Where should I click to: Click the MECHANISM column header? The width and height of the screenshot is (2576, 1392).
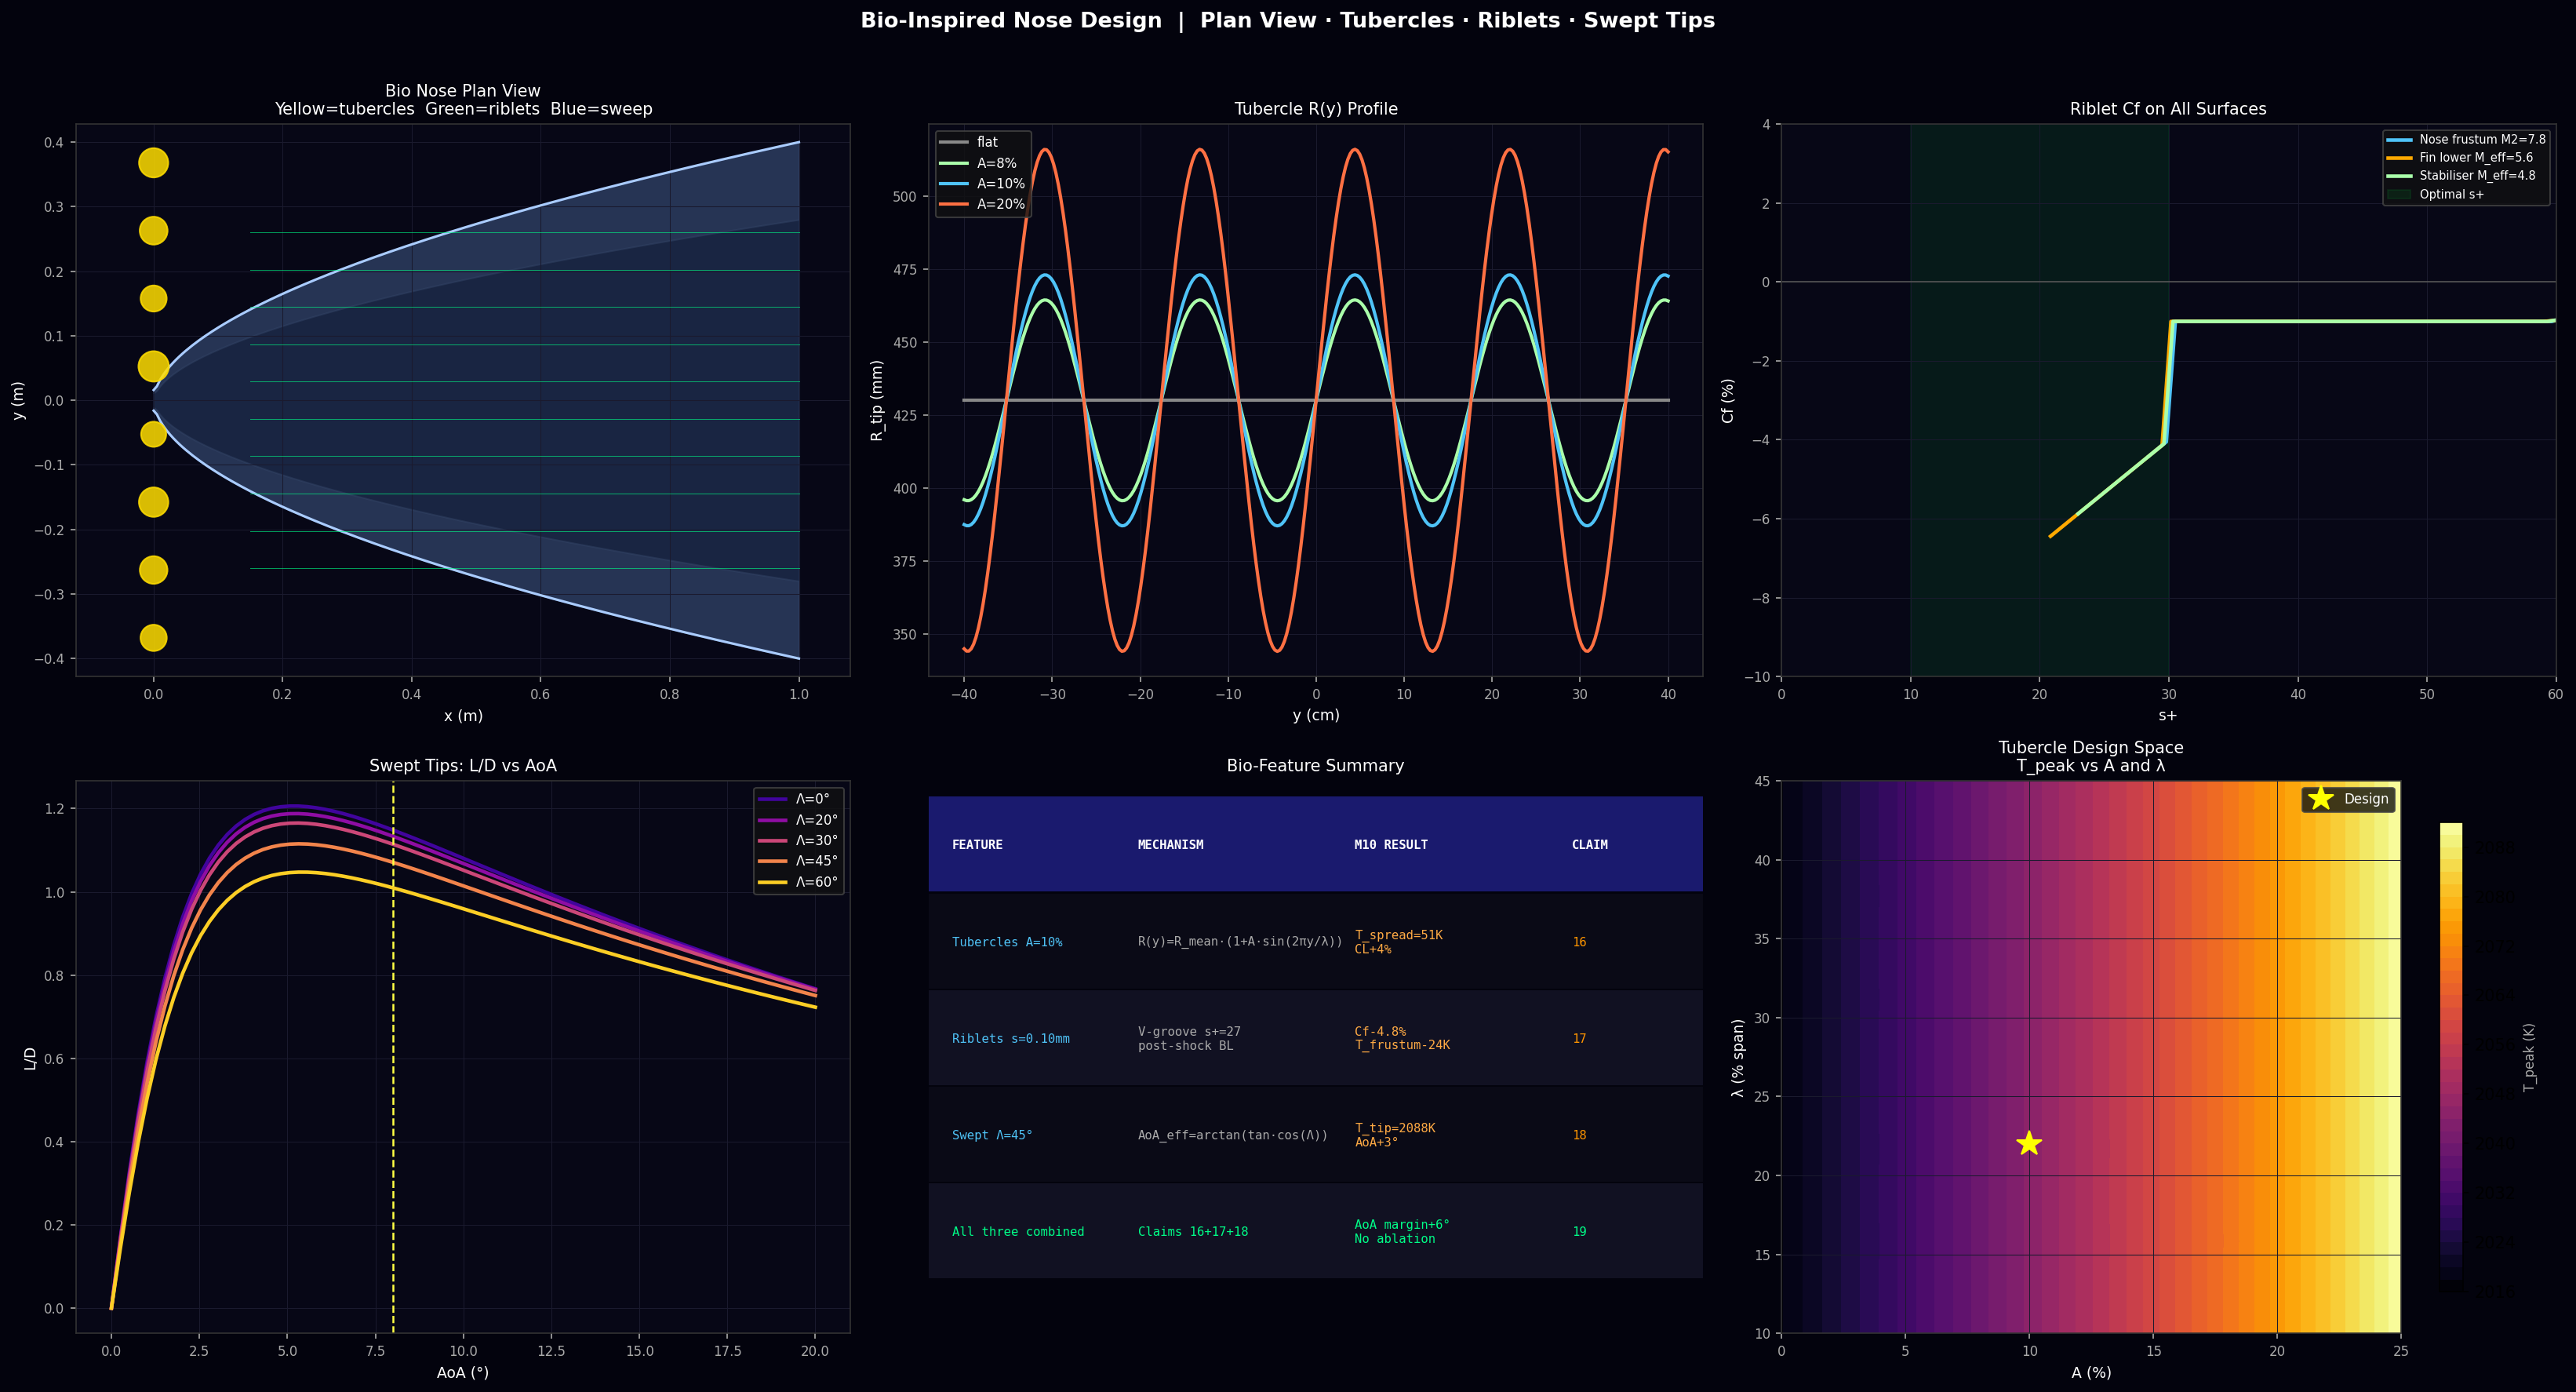click(1170, 845)
